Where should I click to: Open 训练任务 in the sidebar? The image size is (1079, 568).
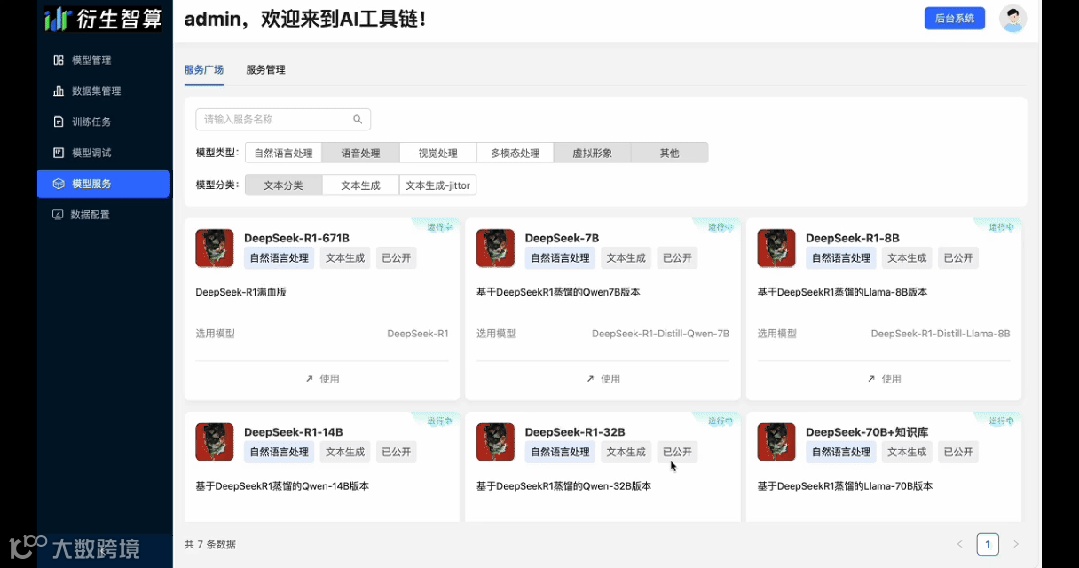[x=103, y=122]
